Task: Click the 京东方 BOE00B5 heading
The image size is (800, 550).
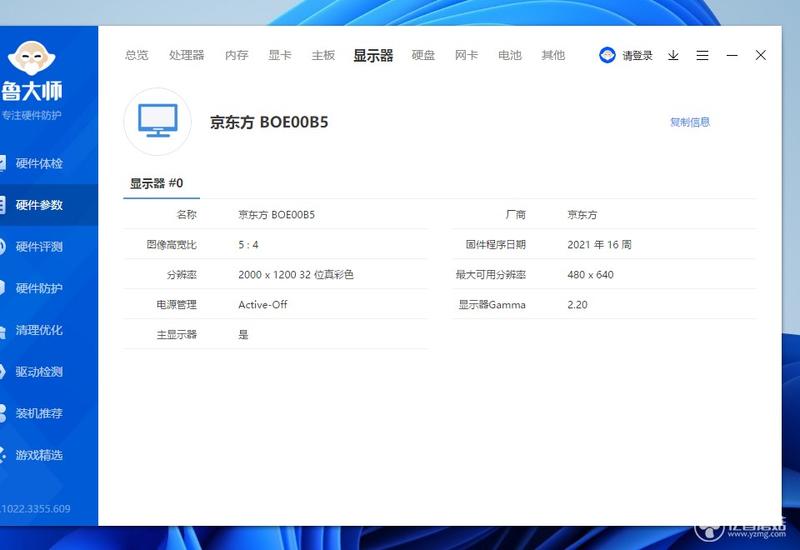Action: tap(269, 122)
